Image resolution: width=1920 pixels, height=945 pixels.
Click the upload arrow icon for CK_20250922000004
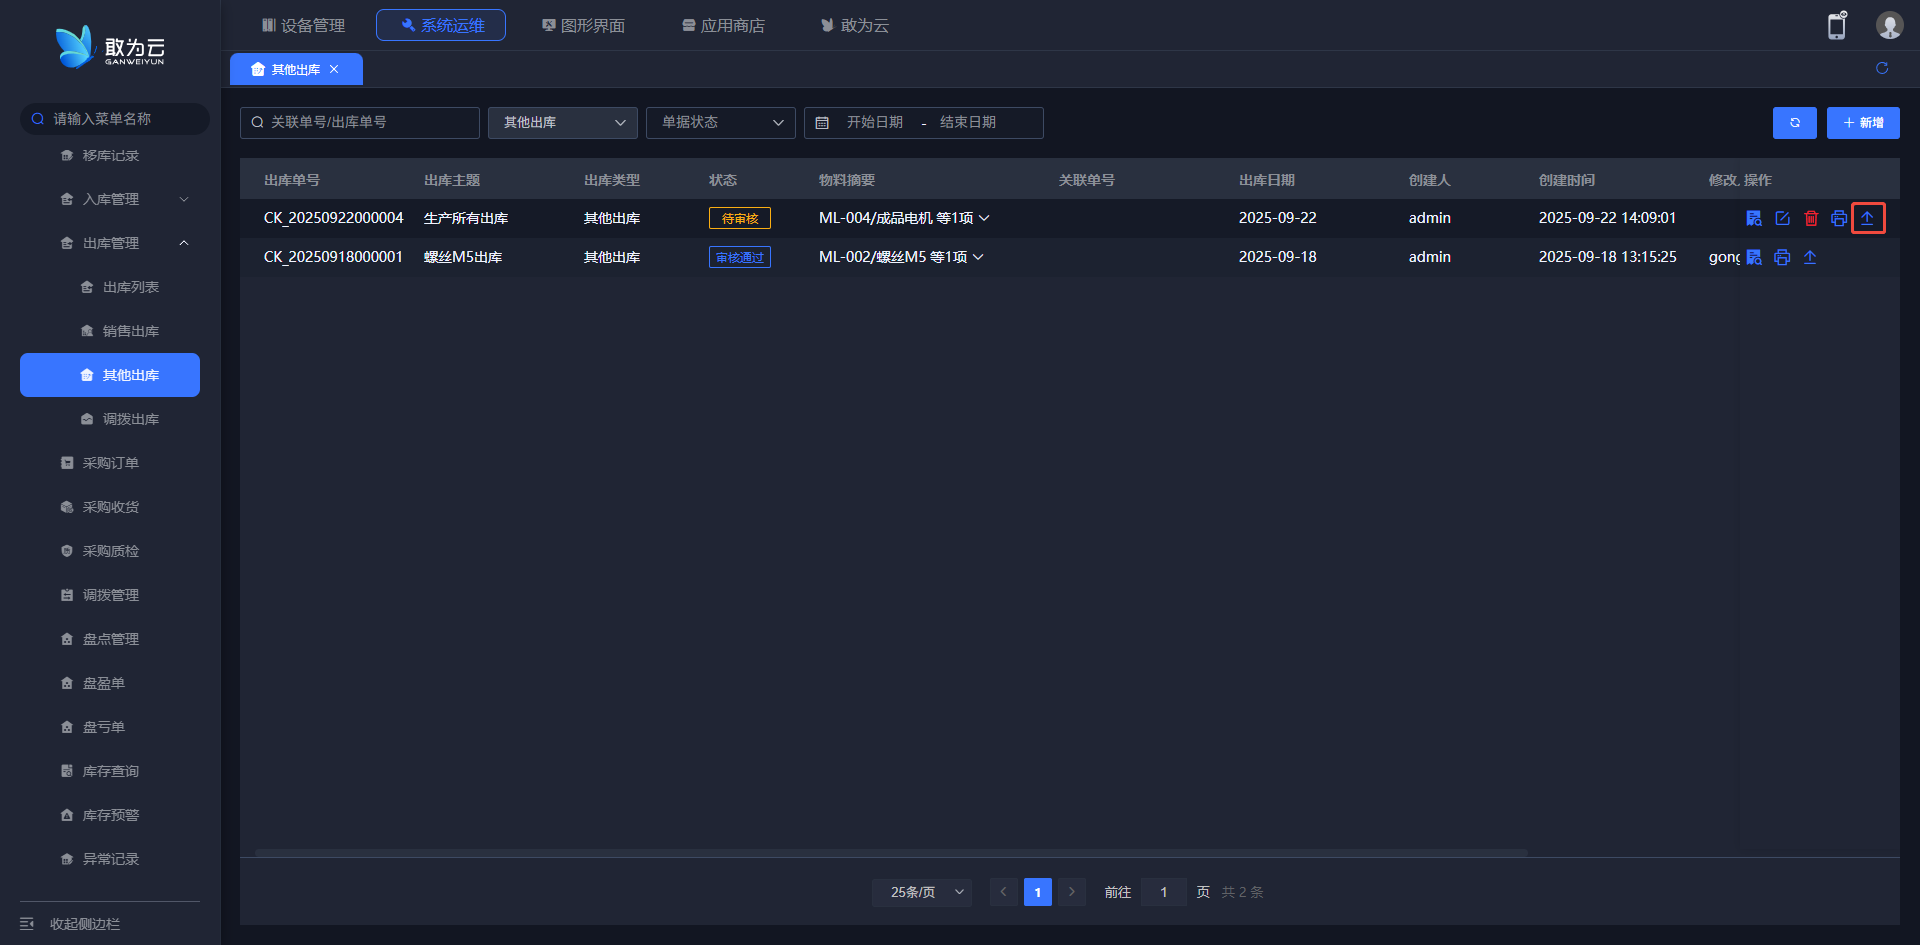point(1867,218)
